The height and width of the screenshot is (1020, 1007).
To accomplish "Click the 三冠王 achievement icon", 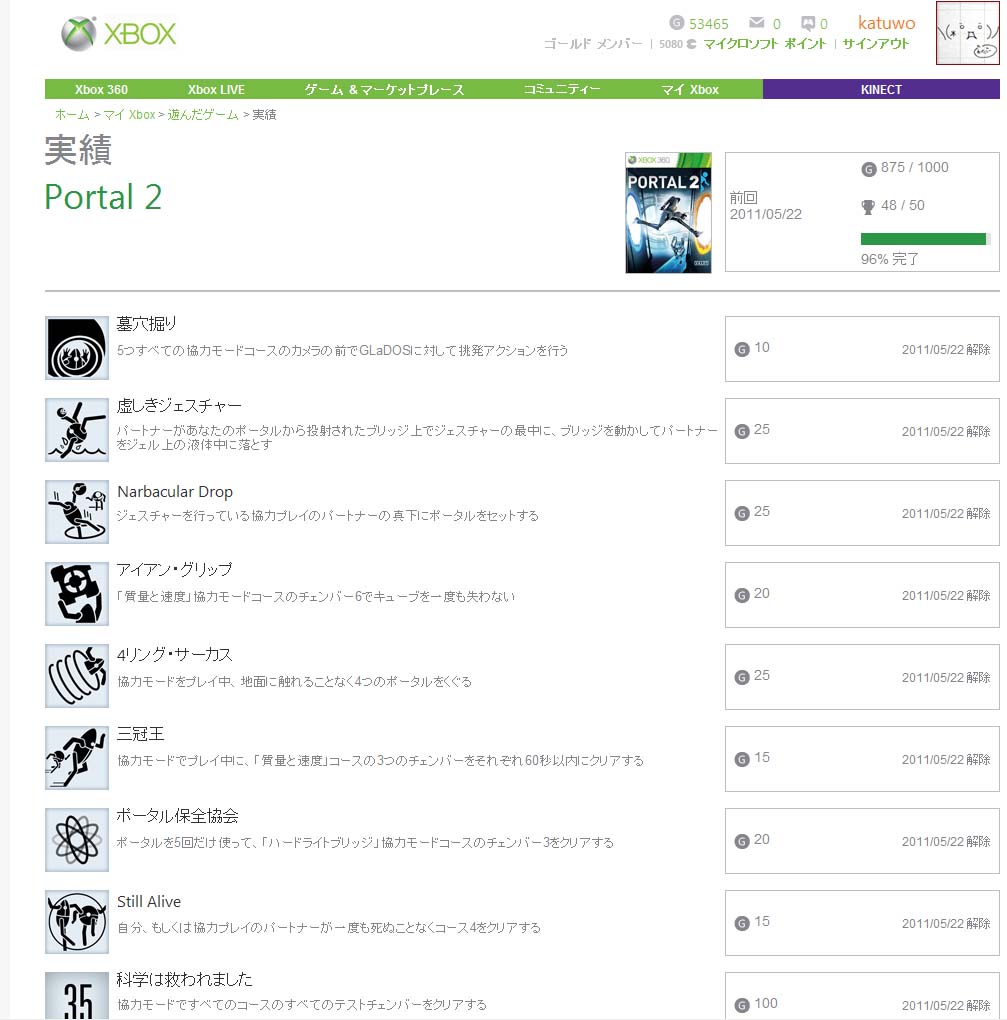I will coord(77,758).
